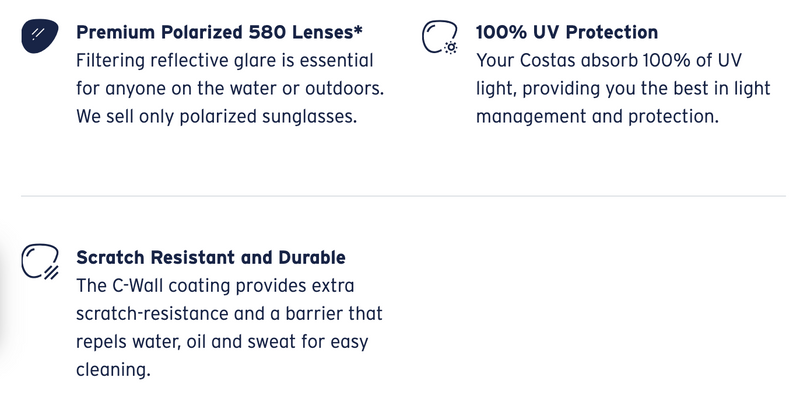Click the filled polarized lens icon
This screenshot has width=800, height=405.
tap(40, 36)
